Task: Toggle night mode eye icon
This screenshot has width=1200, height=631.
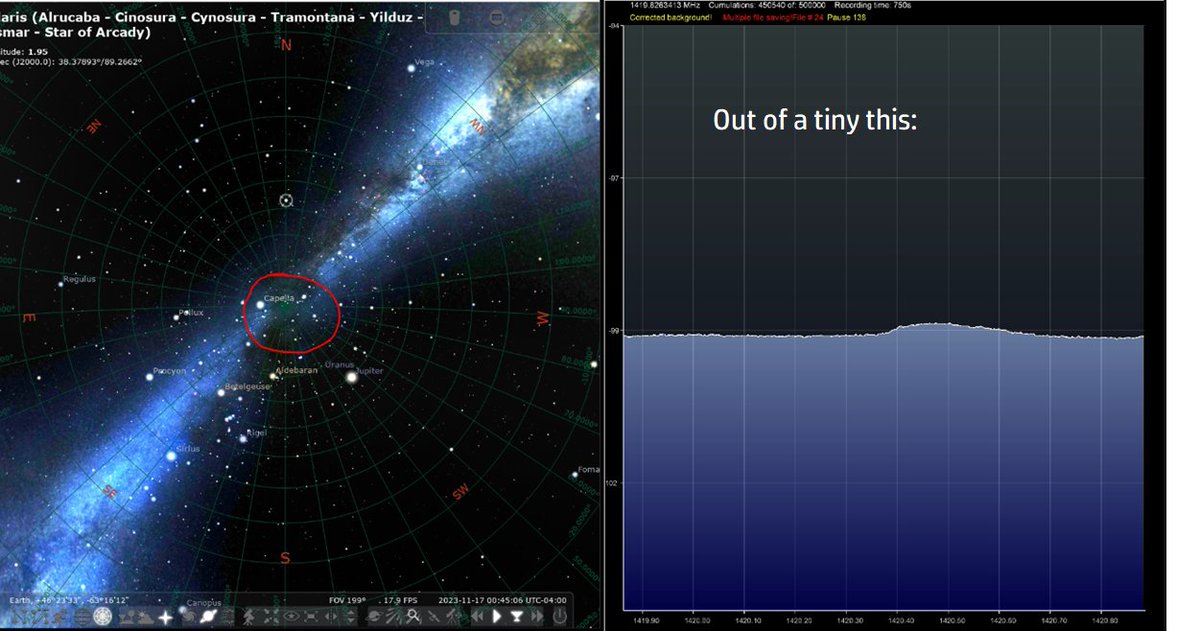Action: coord(291,617)
